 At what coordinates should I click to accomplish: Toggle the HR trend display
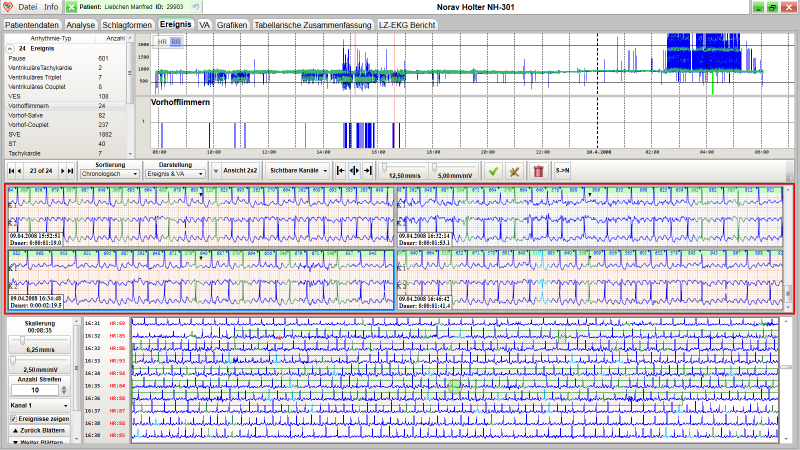pyautogui.click(x=162, y=42)
